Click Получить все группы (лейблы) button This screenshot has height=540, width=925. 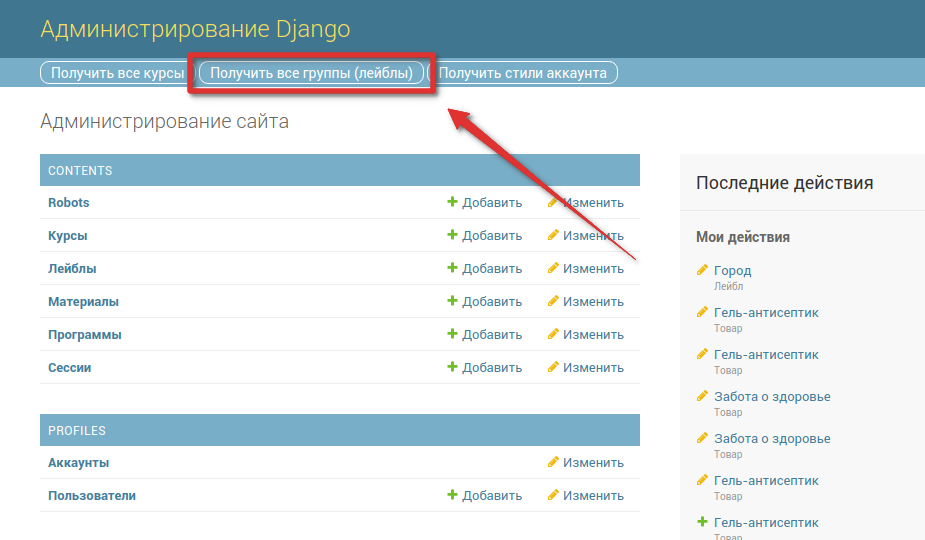coord(311,73)
